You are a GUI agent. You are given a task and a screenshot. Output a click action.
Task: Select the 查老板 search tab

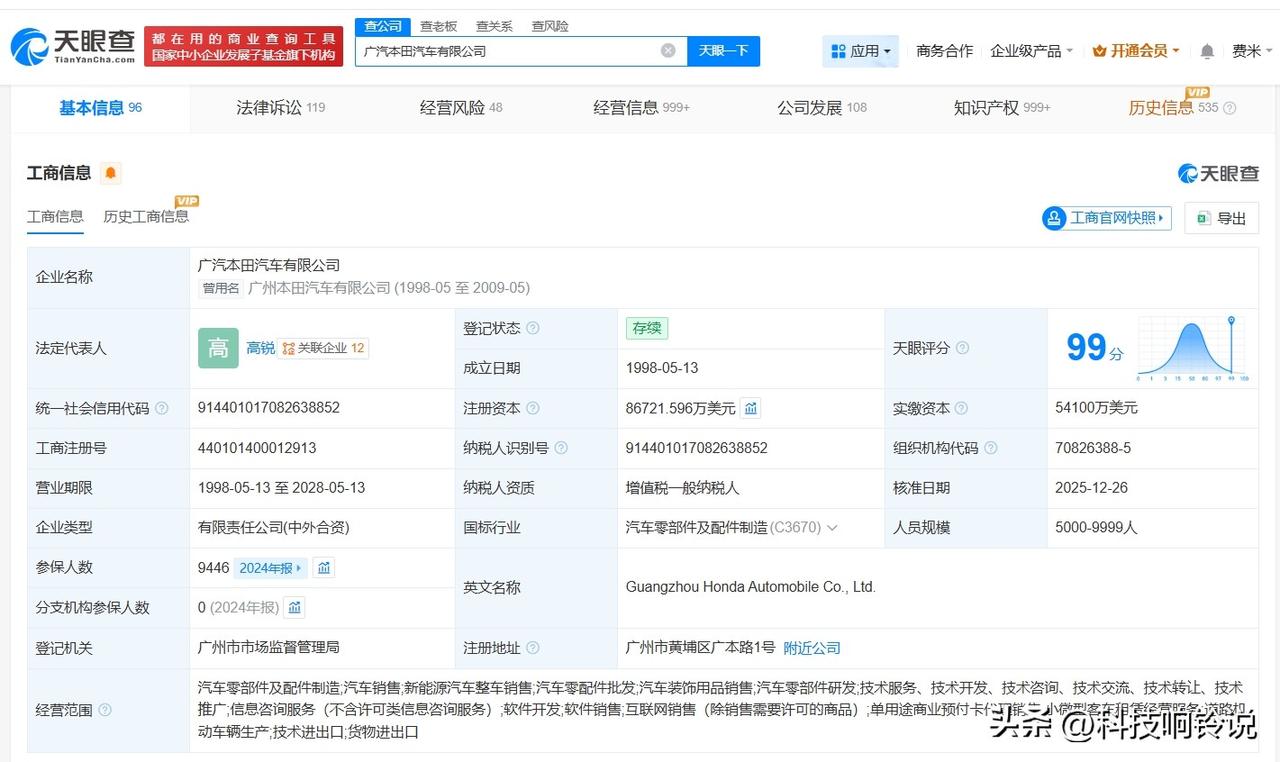point(438,26)
